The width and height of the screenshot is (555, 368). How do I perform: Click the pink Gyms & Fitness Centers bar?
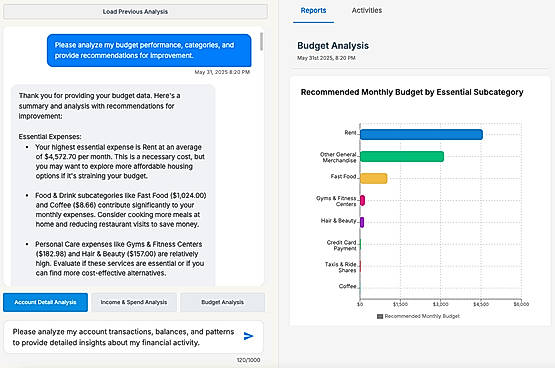(362, 200)
